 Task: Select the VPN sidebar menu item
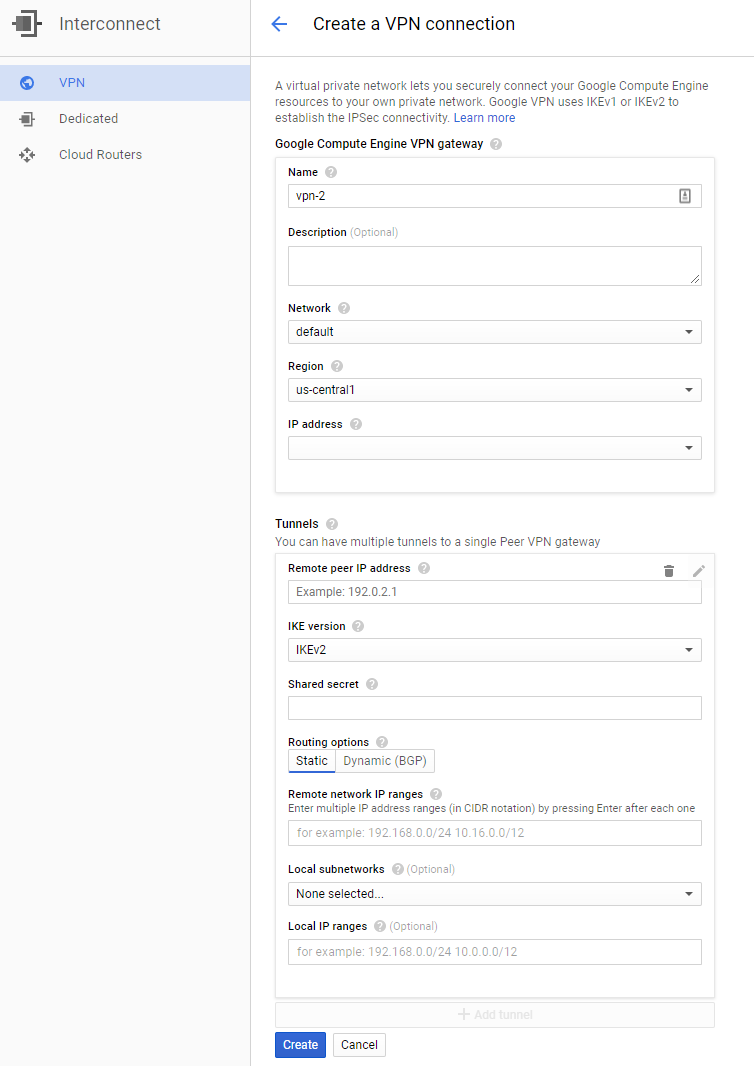coord(125,83)
